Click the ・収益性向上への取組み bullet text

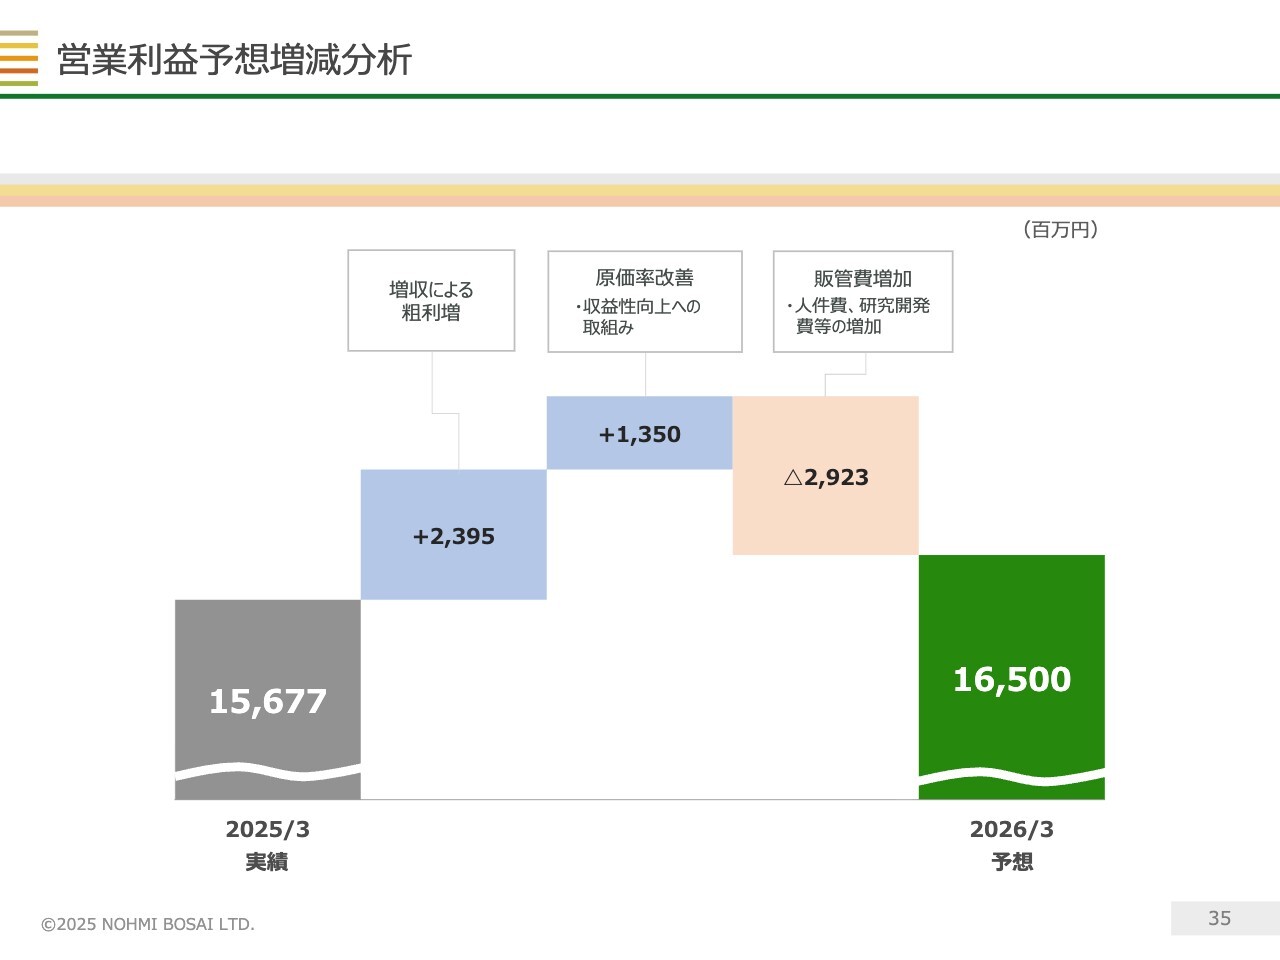coord(640,316)
